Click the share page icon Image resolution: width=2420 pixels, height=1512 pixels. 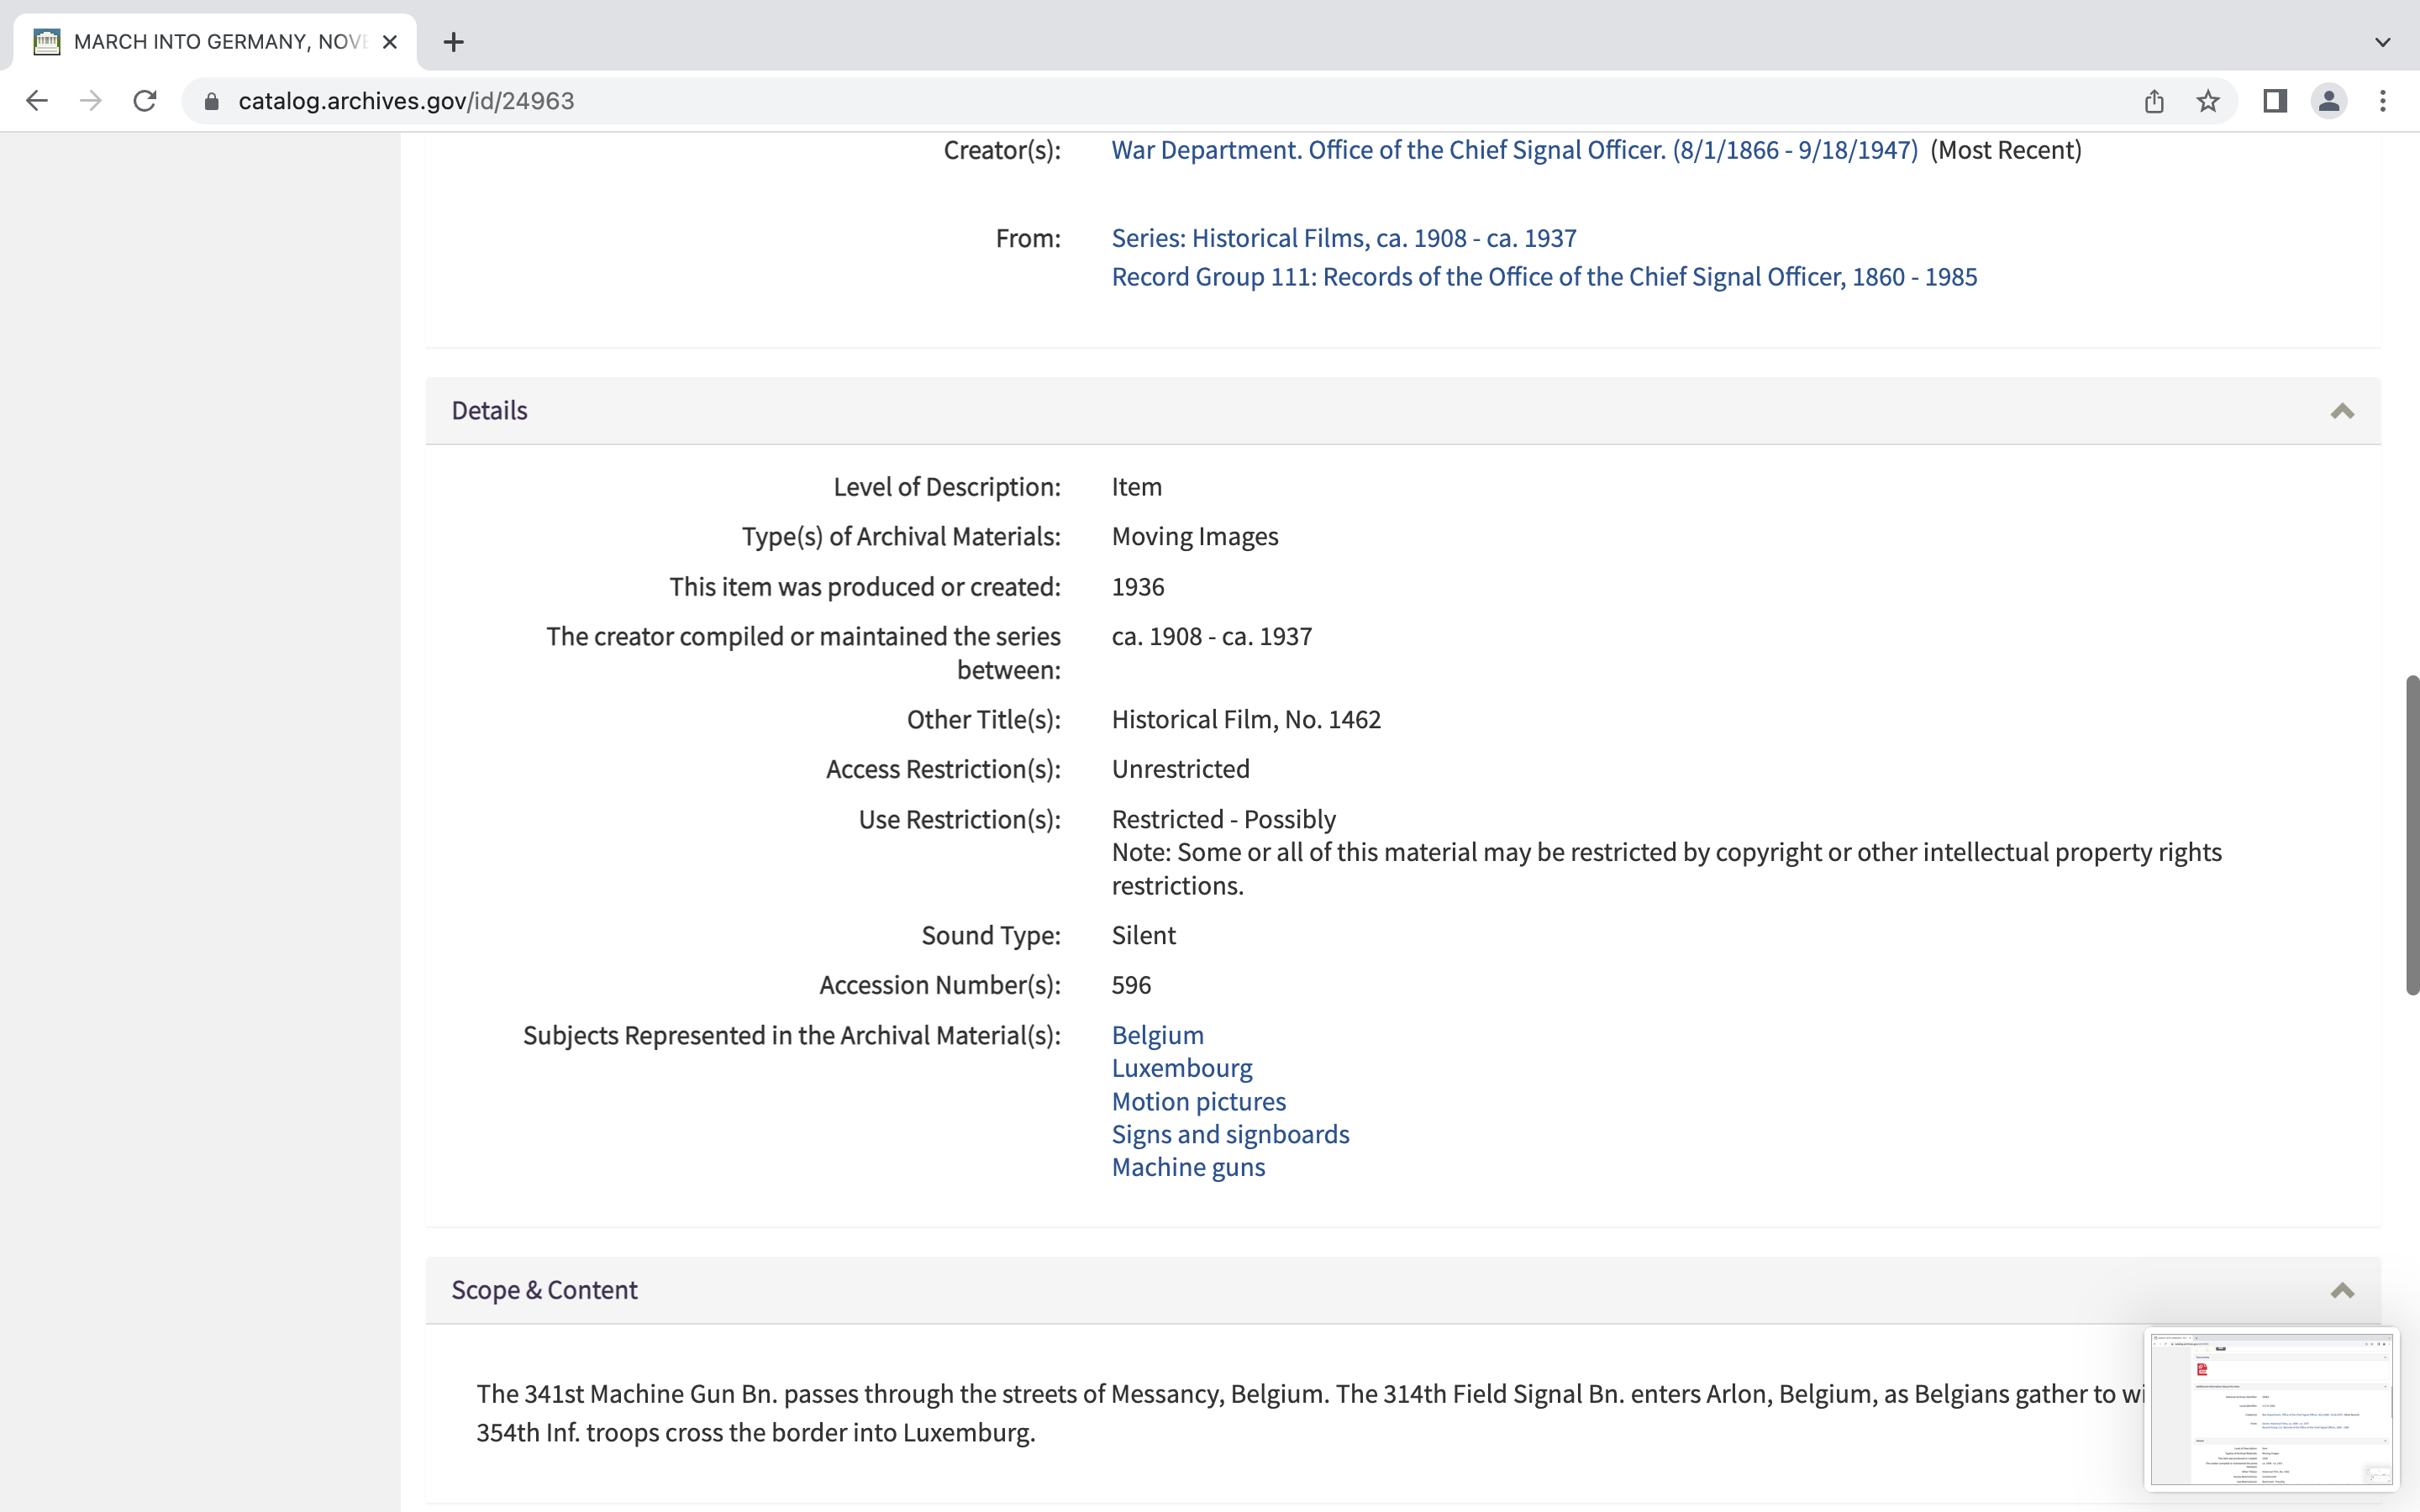click(x=2154, y=101)
